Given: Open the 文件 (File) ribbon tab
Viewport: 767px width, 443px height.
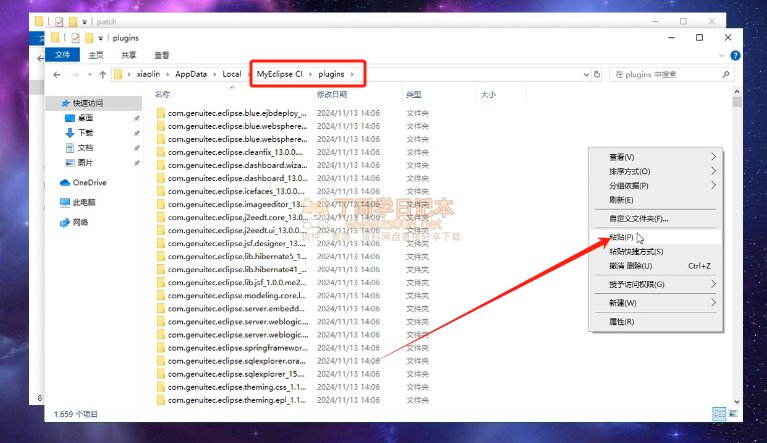Looking at the screenshot, I should coord(62,55).
